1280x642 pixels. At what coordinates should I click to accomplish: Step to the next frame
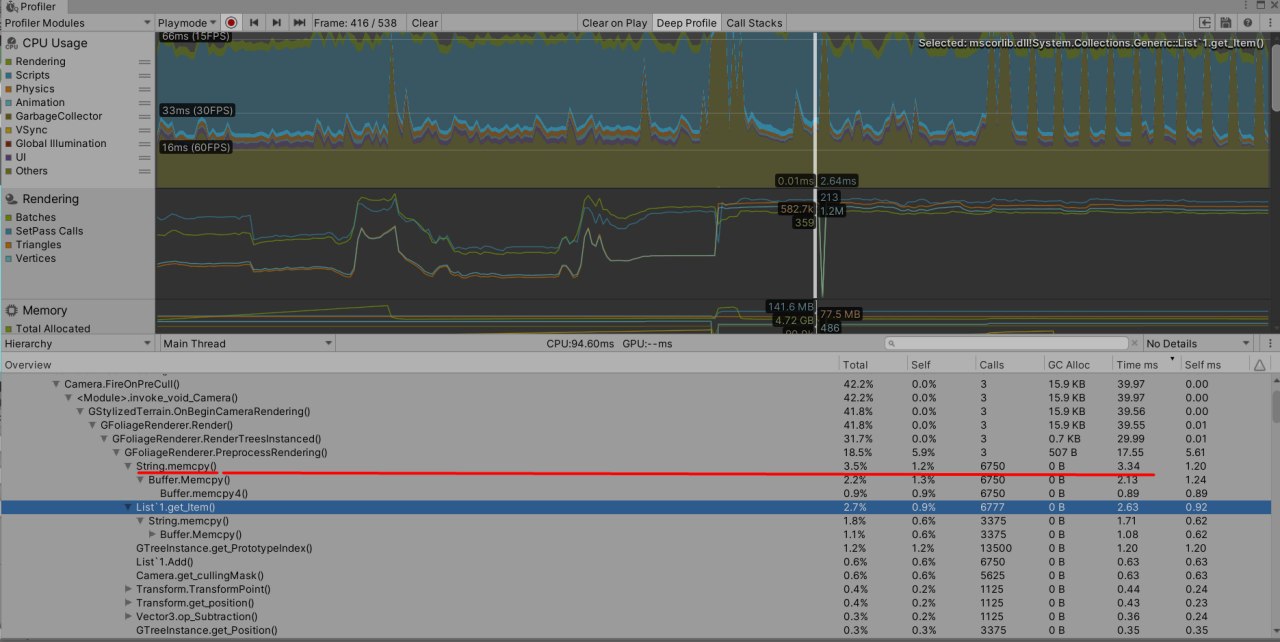tap(277, 22)
